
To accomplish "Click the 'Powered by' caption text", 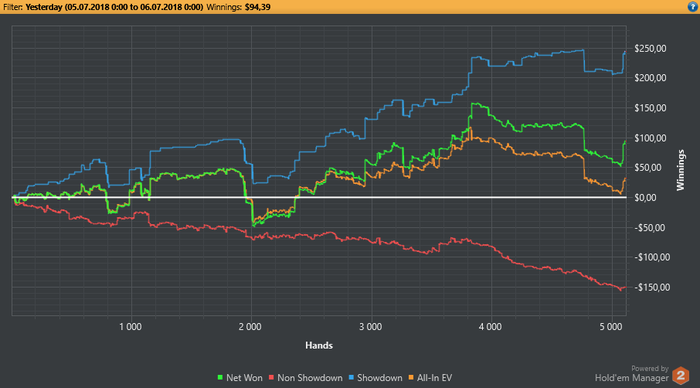I will (650, 368).
